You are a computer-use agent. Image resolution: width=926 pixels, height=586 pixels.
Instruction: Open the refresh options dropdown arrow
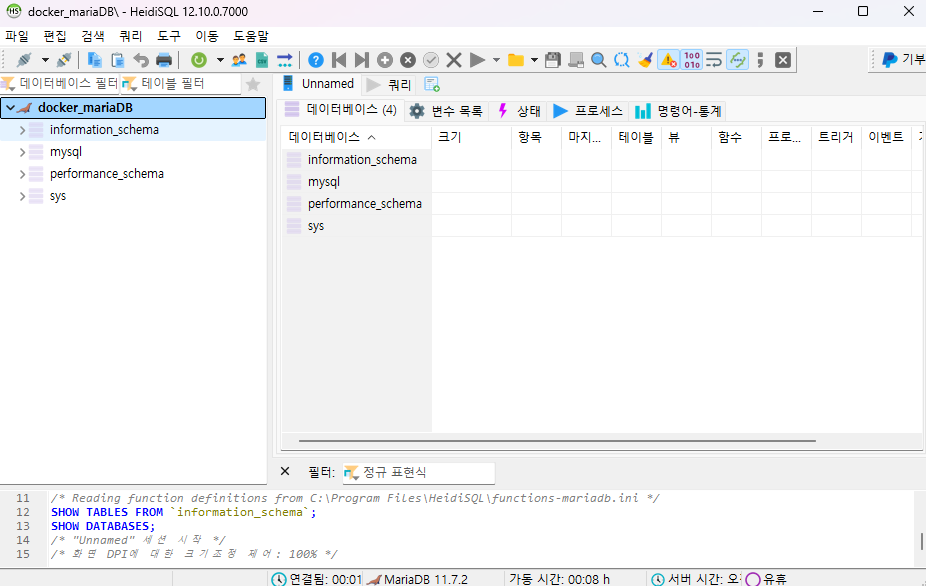pyautogui.click(x=220, y=60)
